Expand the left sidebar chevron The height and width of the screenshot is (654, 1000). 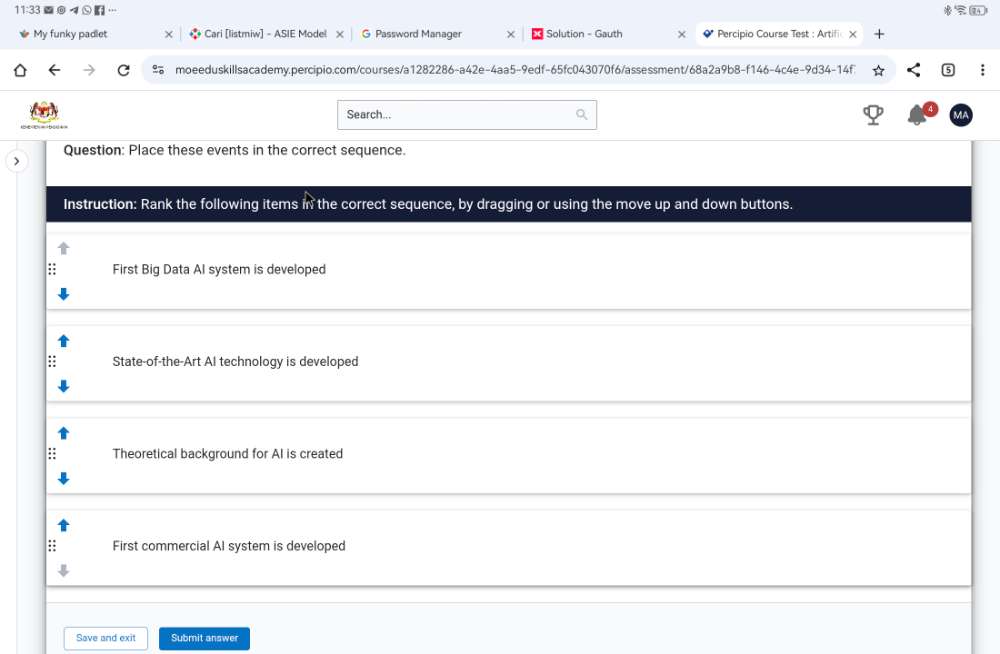pos(17,161)
